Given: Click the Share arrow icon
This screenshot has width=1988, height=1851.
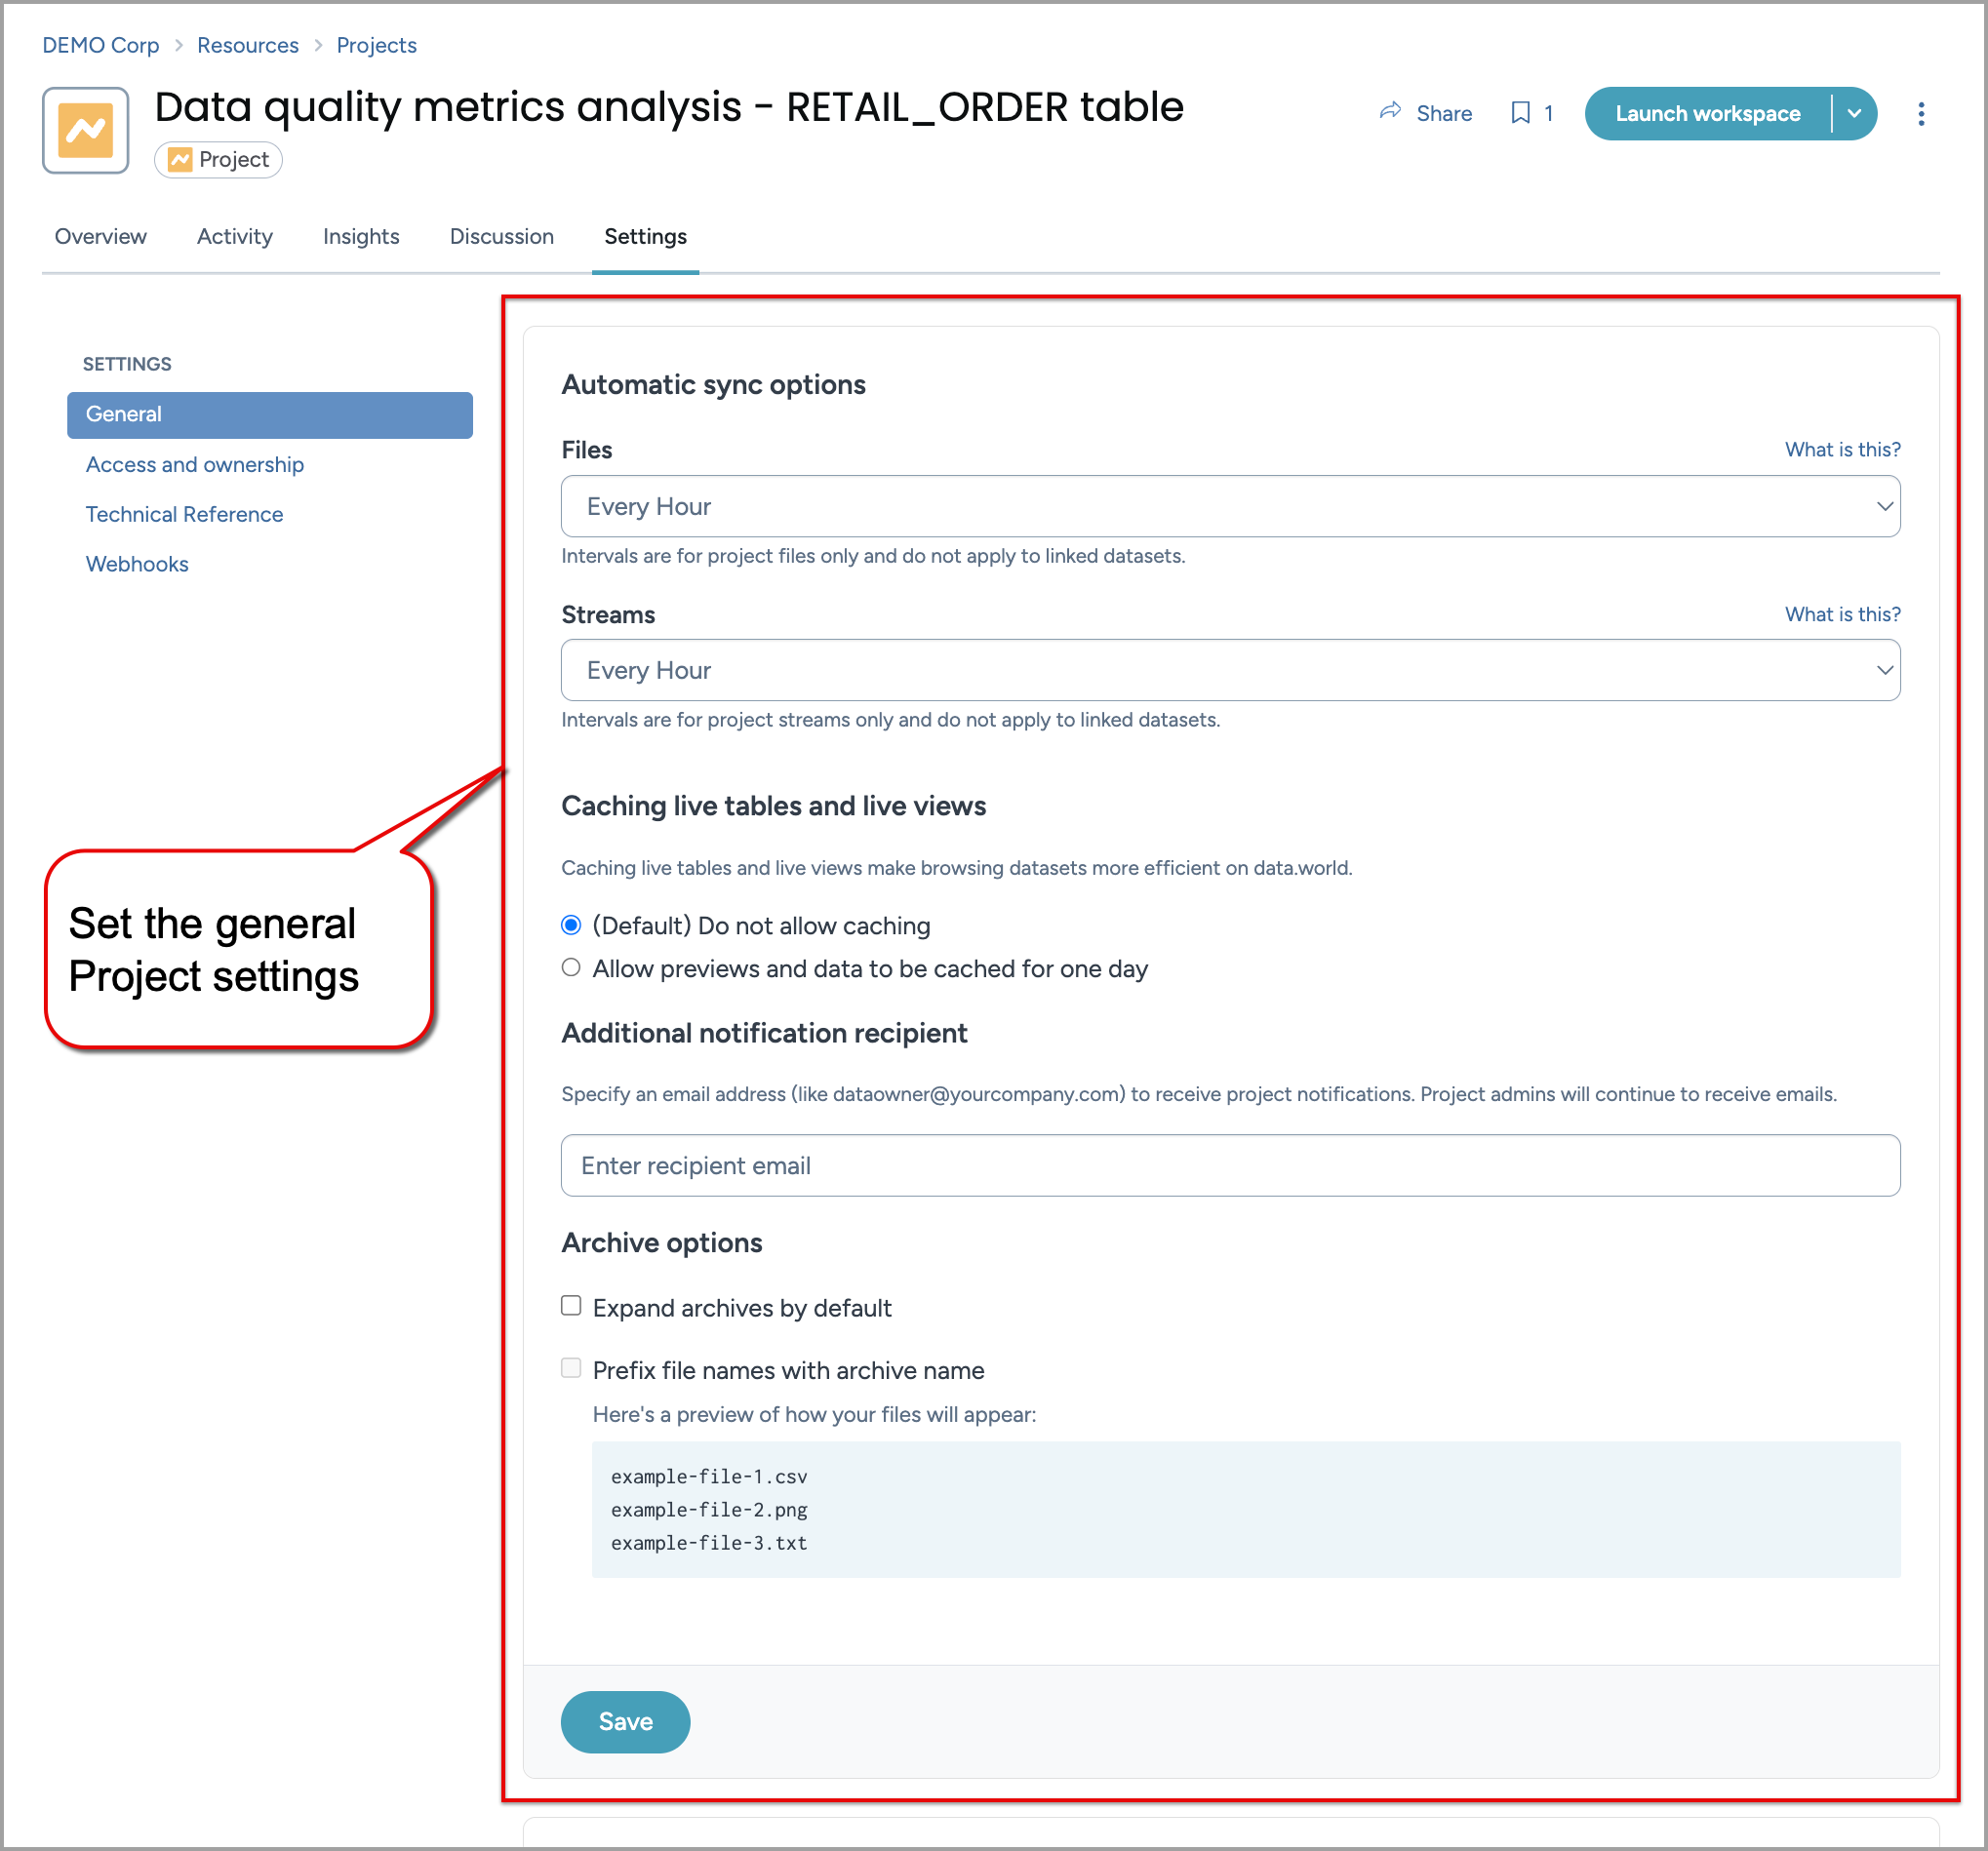Looking at the screenshot, I should click(1389, 112).
